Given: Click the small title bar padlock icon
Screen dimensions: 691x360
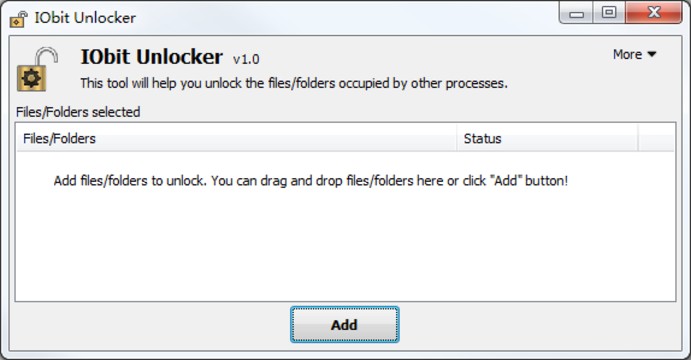Looking at the screenshot, I should tap(19, 19).
